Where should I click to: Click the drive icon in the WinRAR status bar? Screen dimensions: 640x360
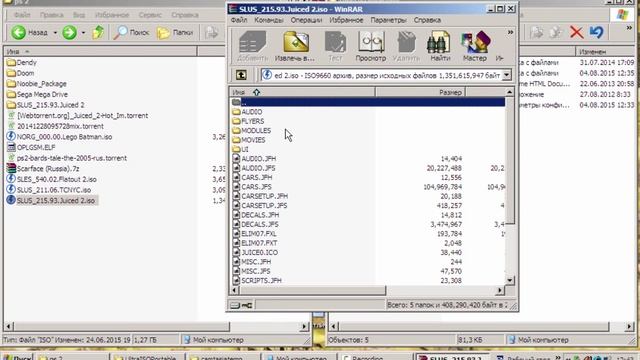235,305
